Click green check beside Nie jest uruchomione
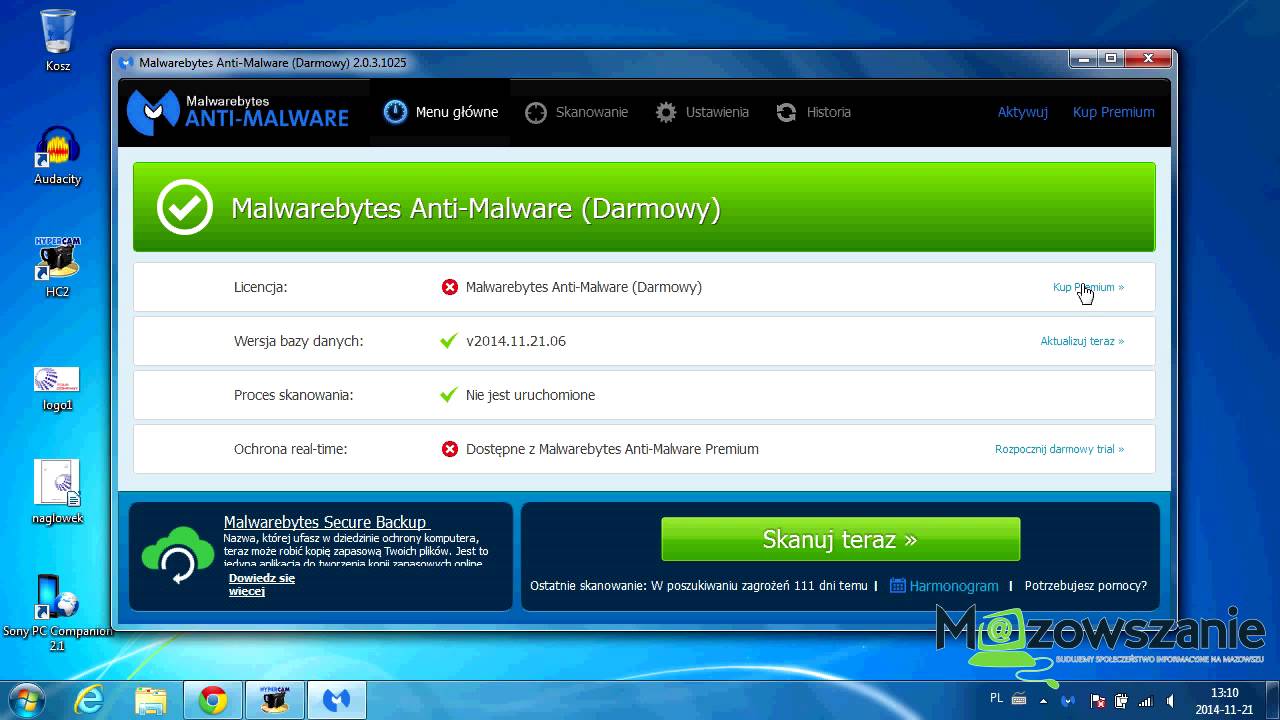Screen dimensions: 1280x720 click(x=449, y=395)
